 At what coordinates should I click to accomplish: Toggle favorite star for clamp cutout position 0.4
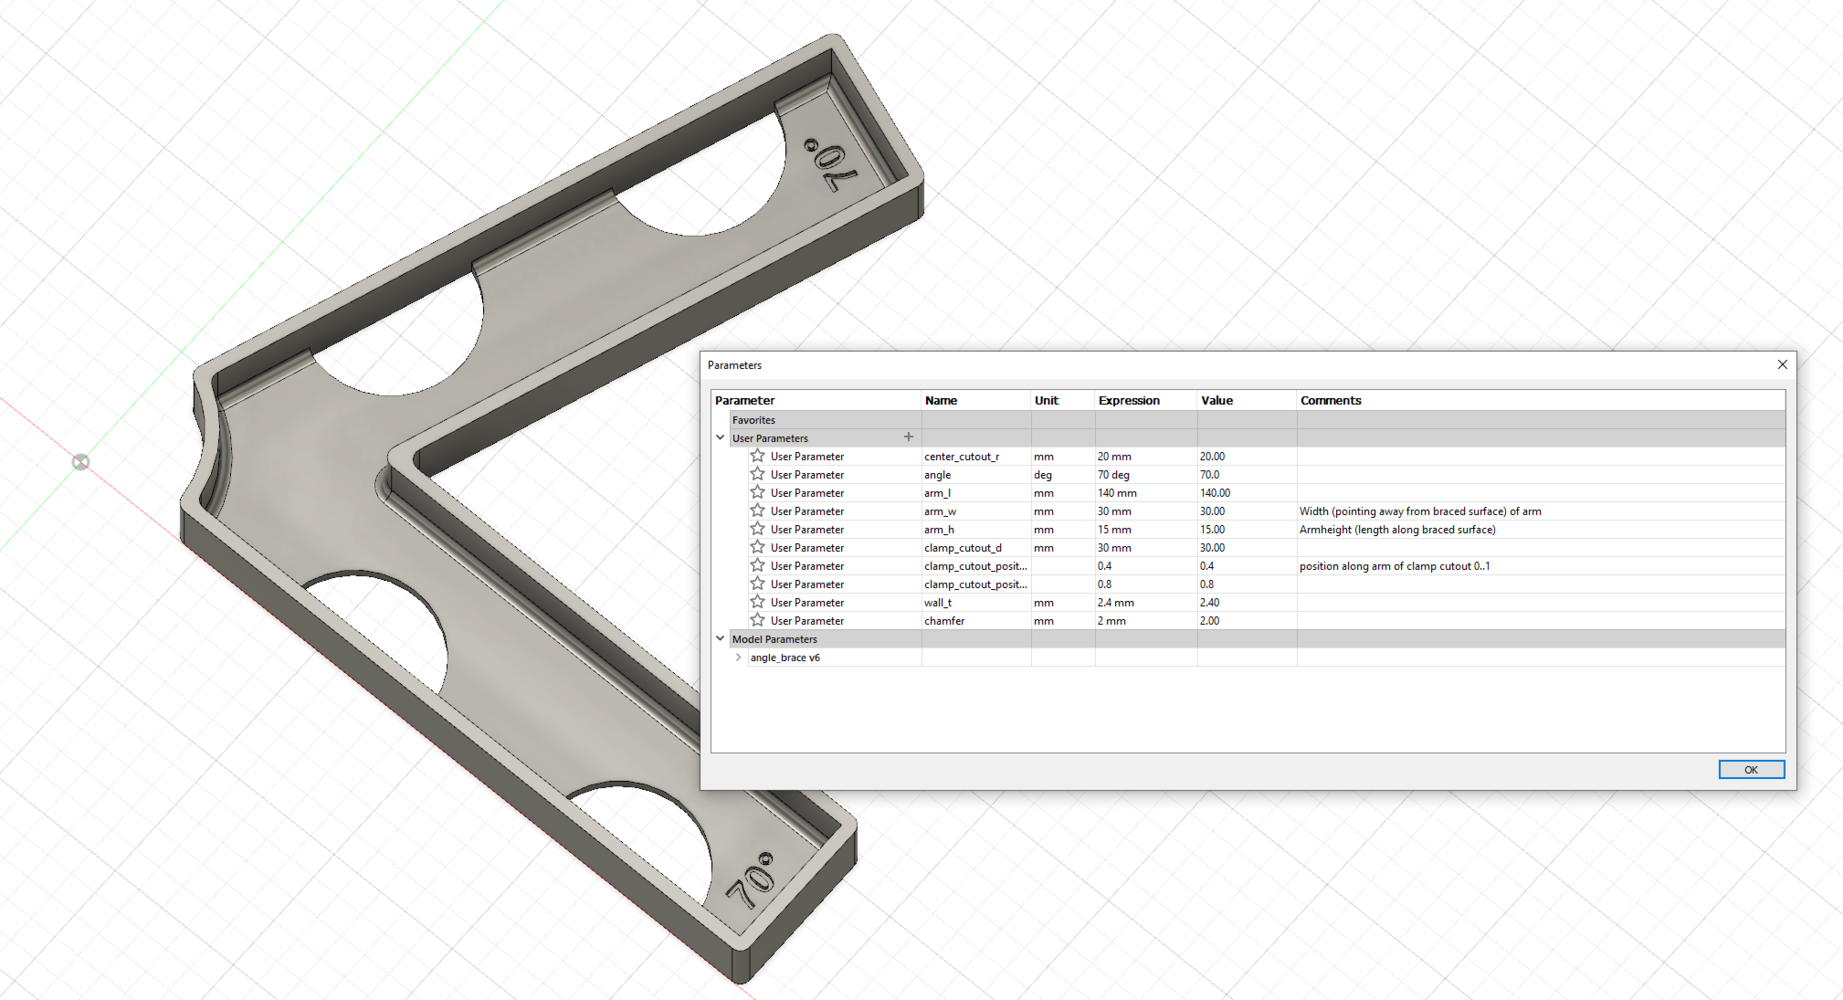(757, 565)
